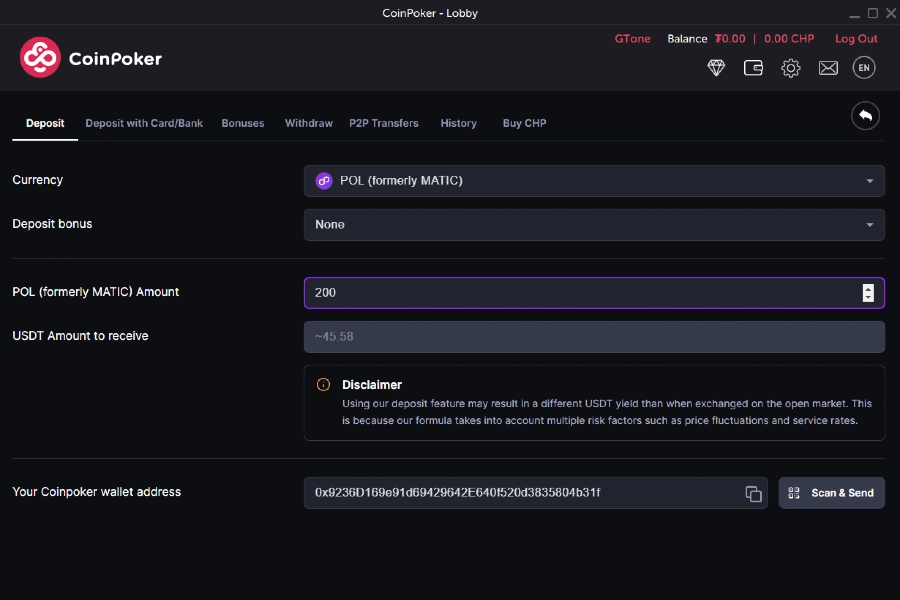900x600 pixels.
Task: Go to the Withdraw tab
Action: 308,123
